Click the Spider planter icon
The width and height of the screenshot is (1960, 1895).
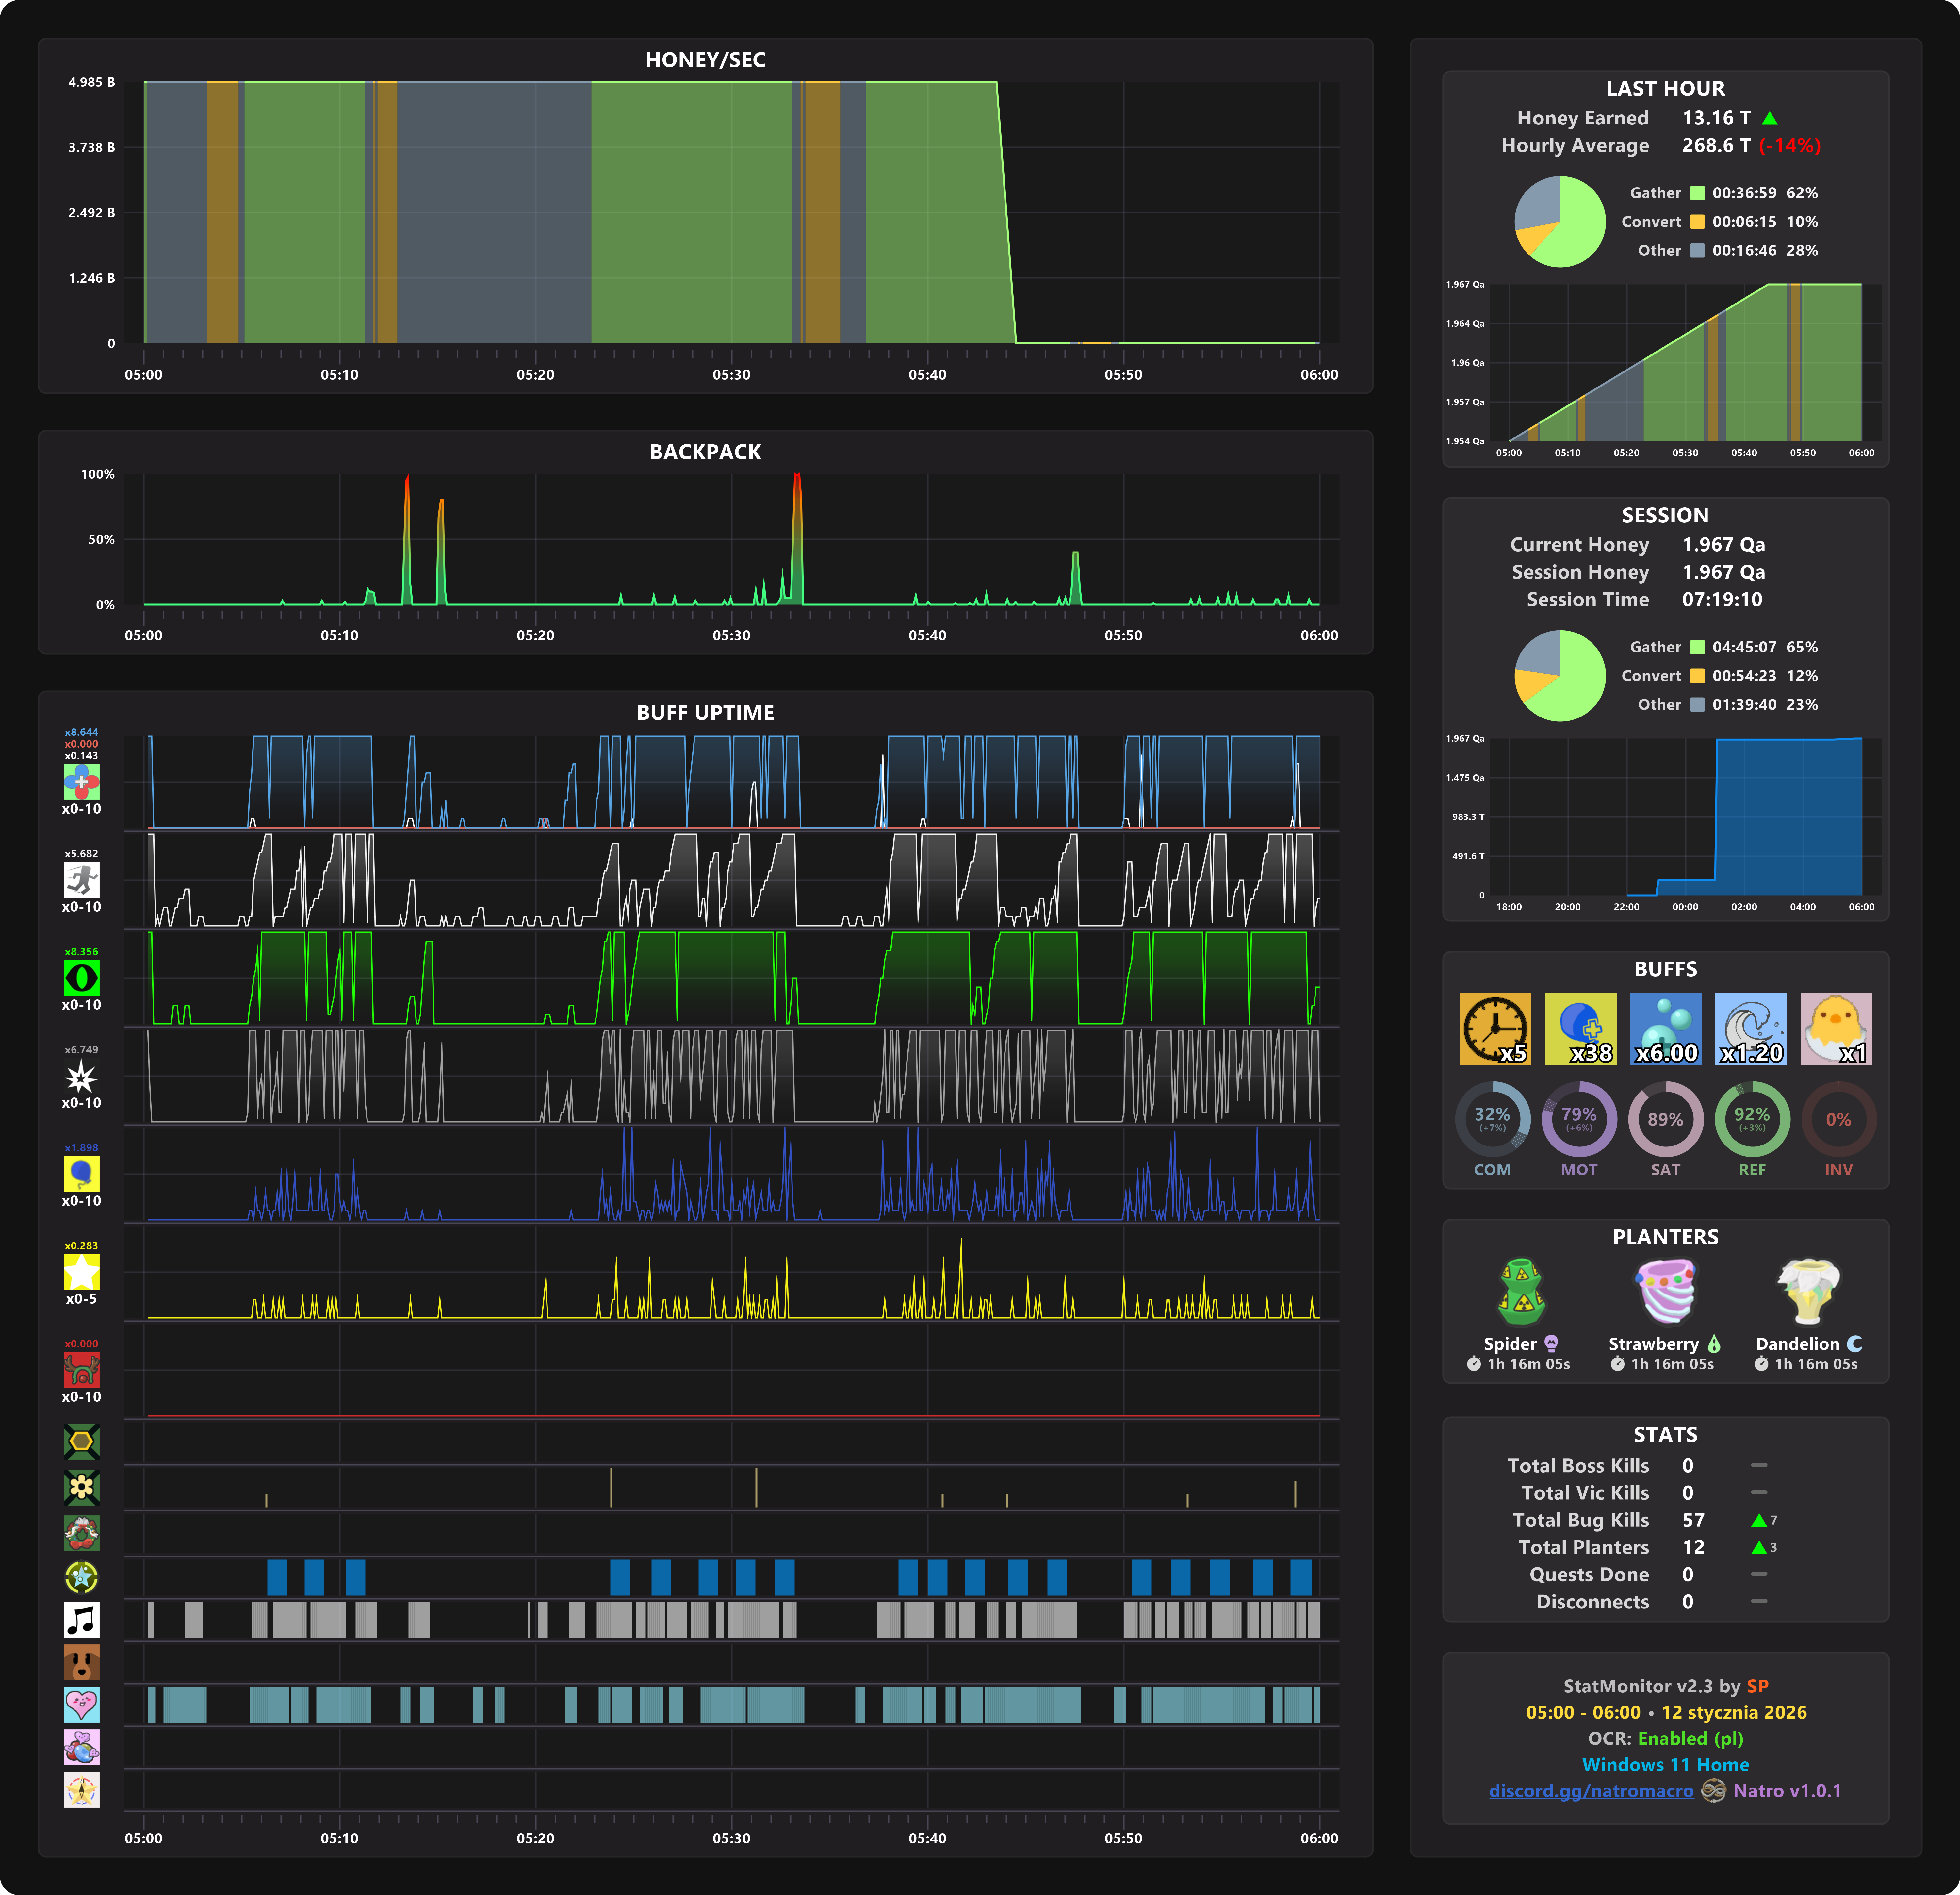(x=1521, y=1291)
